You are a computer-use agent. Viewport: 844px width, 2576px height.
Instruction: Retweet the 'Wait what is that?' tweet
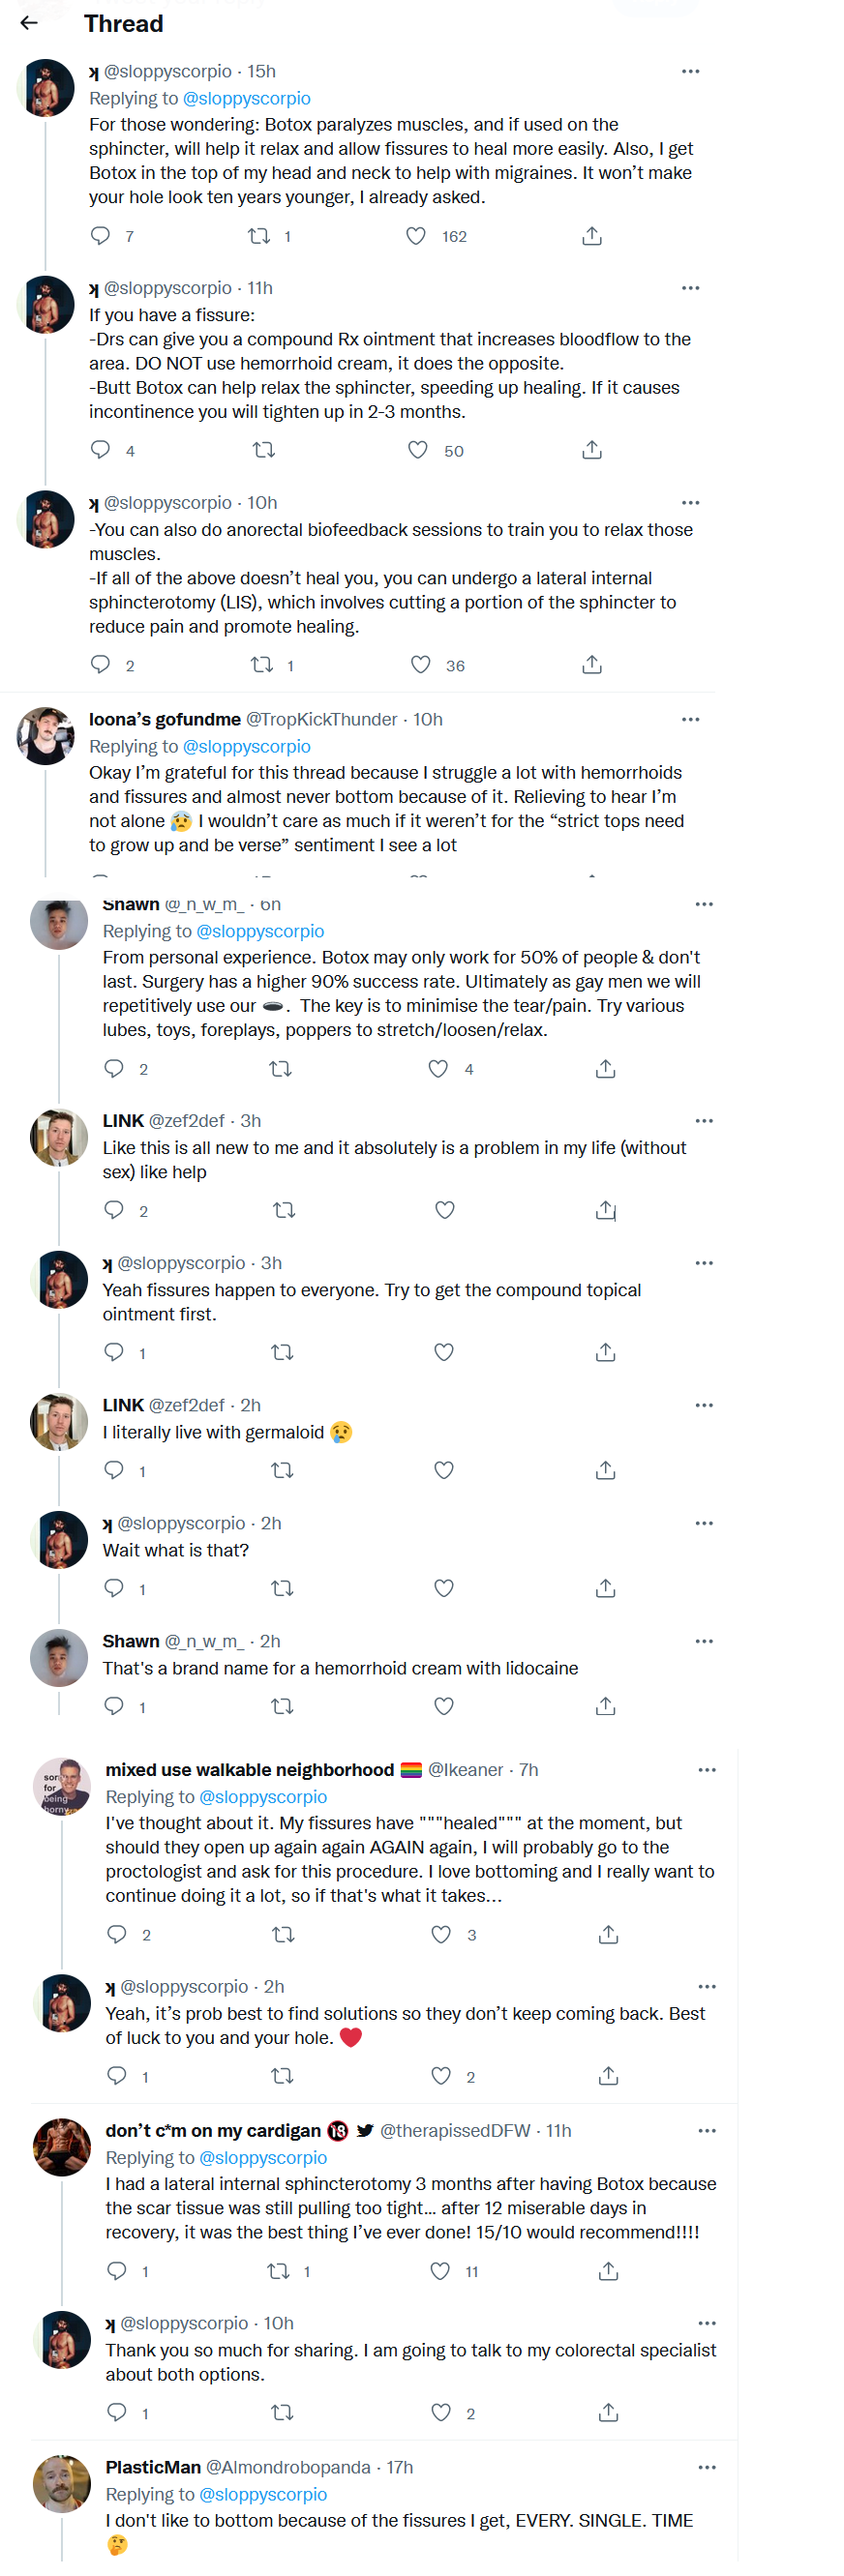(x=282, y=1588)
